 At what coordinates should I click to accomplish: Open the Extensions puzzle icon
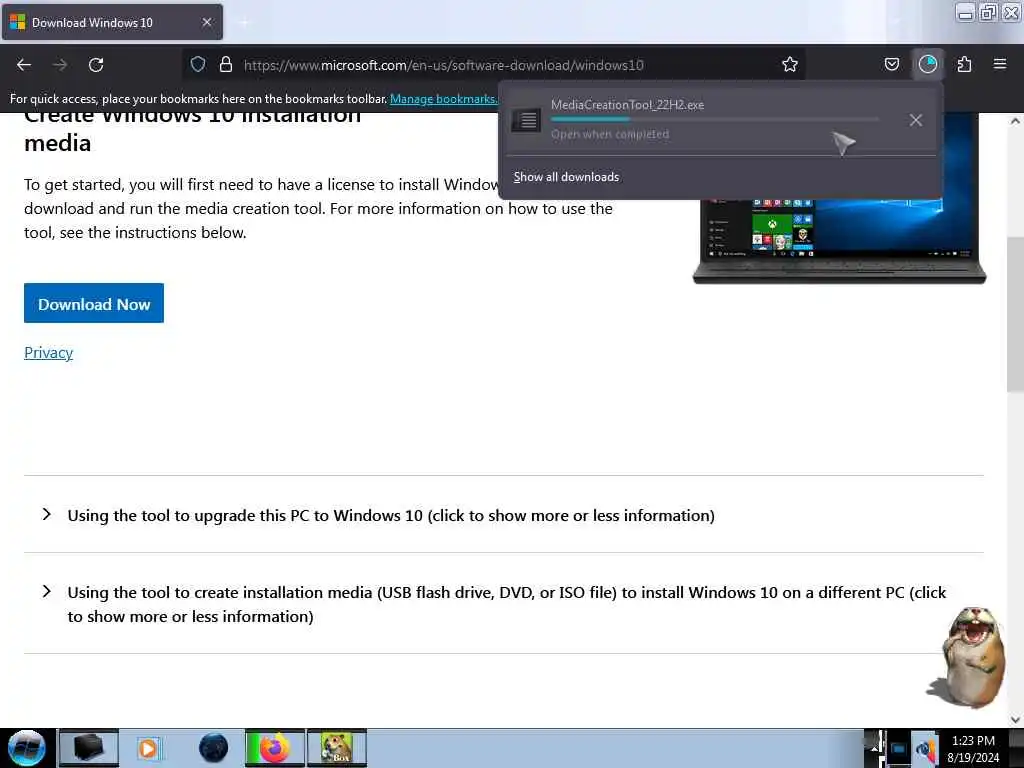(x=964, y=64)
